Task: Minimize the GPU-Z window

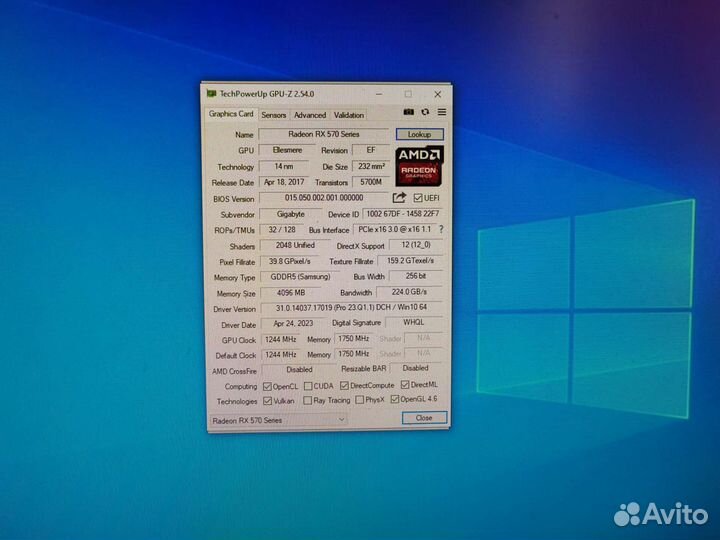Action: 379,94
